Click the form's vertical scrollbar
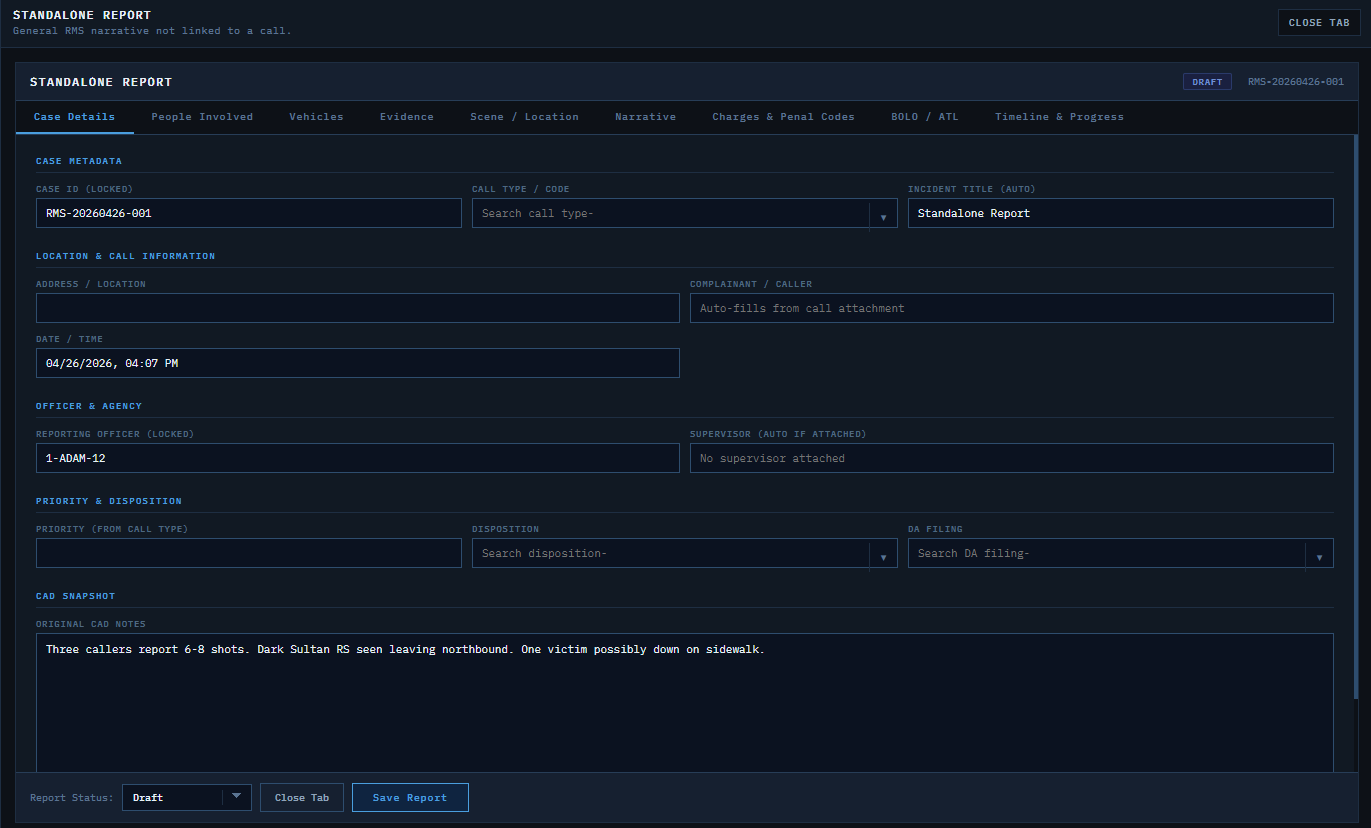The width and height of the screenshot is (1371, 828). point(1356,420)
